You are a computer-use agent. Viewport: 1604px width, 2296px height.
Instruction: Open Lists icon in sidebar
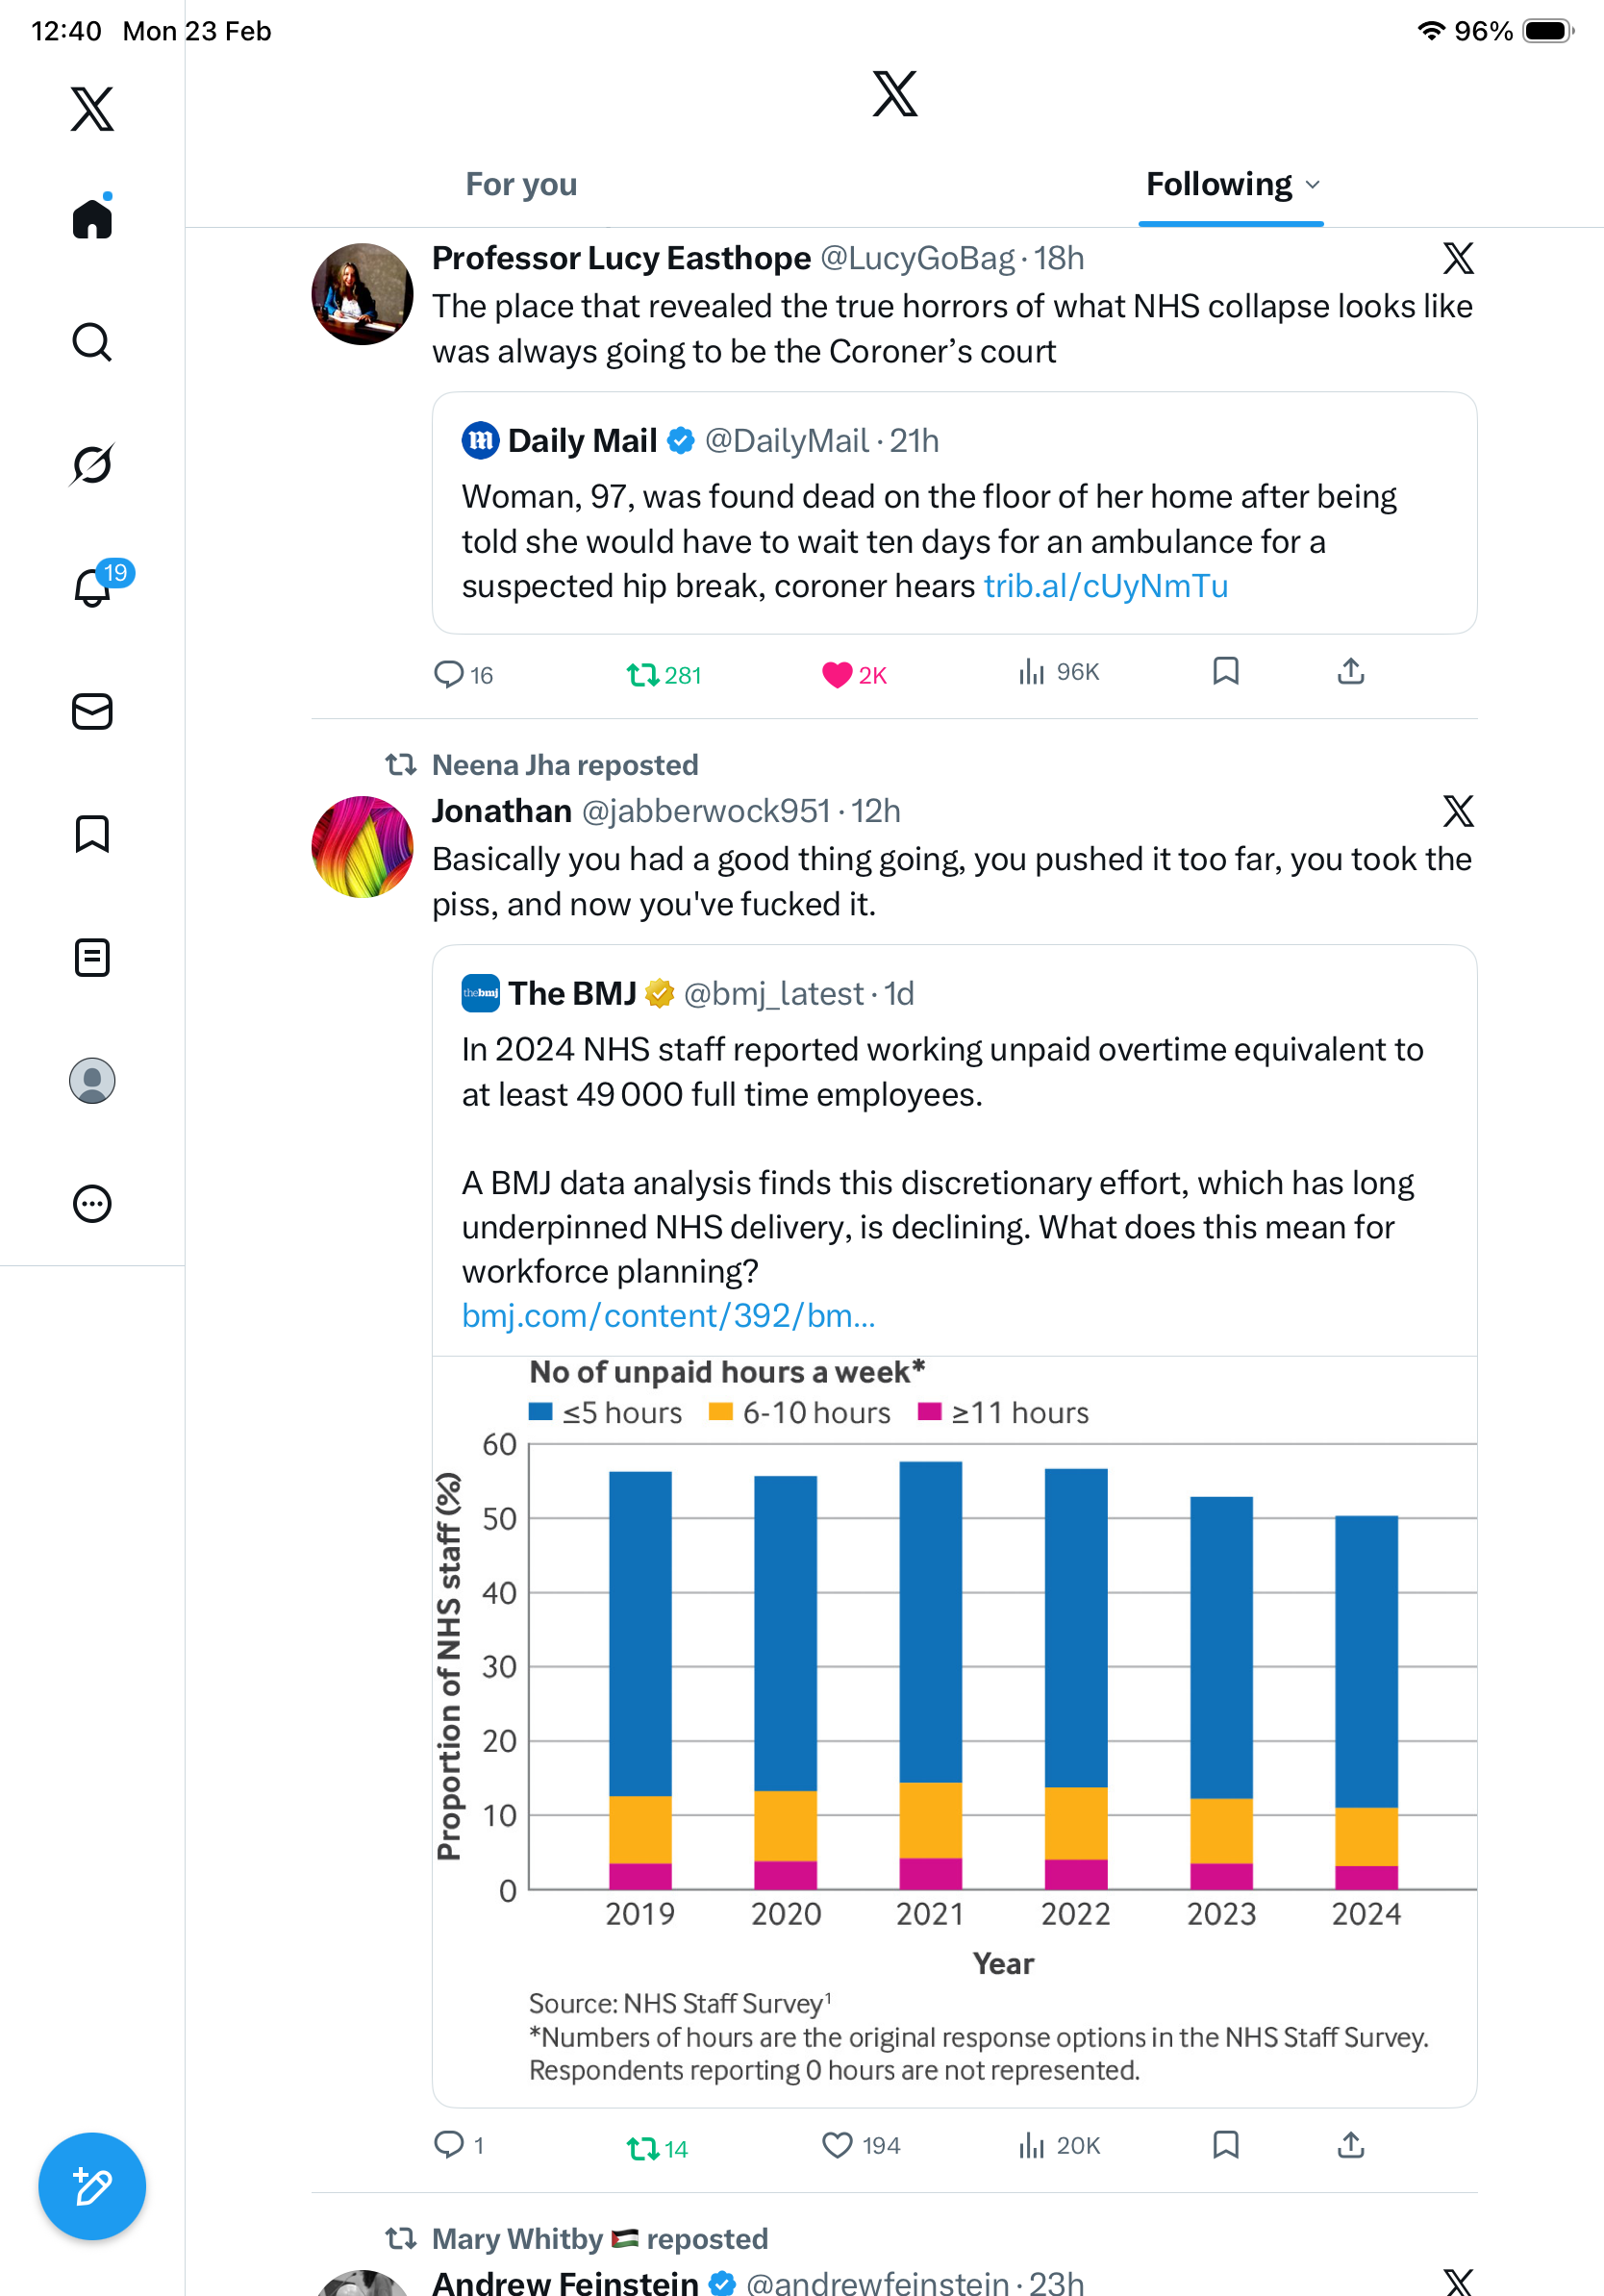click(92, 957)
